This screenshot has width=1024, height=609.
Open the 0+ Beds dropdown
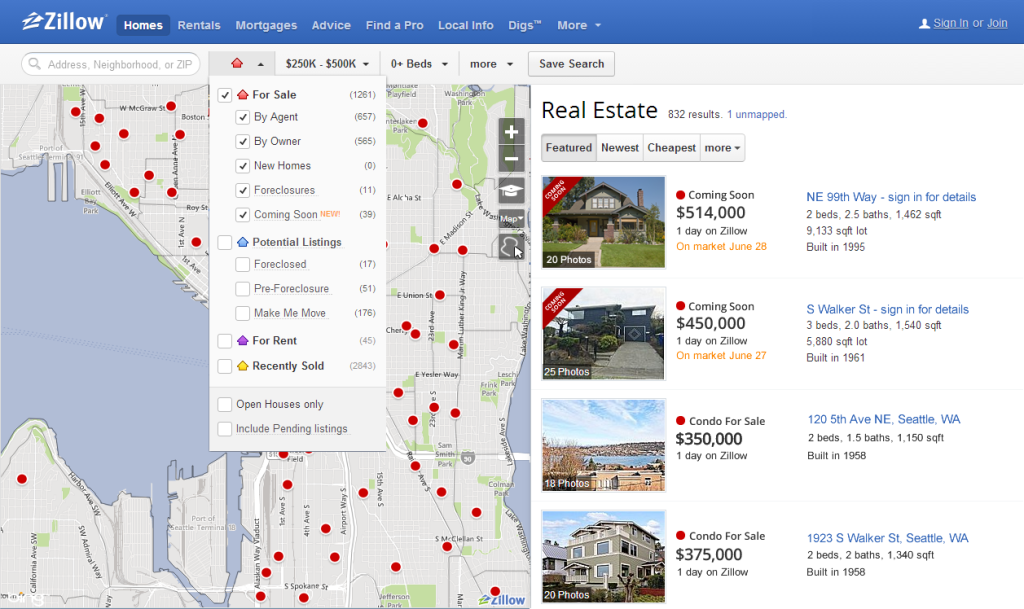click(x=419, y=64)
